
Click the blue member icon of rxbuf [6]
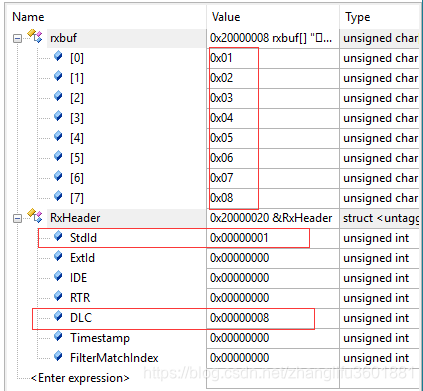point(58,176)
